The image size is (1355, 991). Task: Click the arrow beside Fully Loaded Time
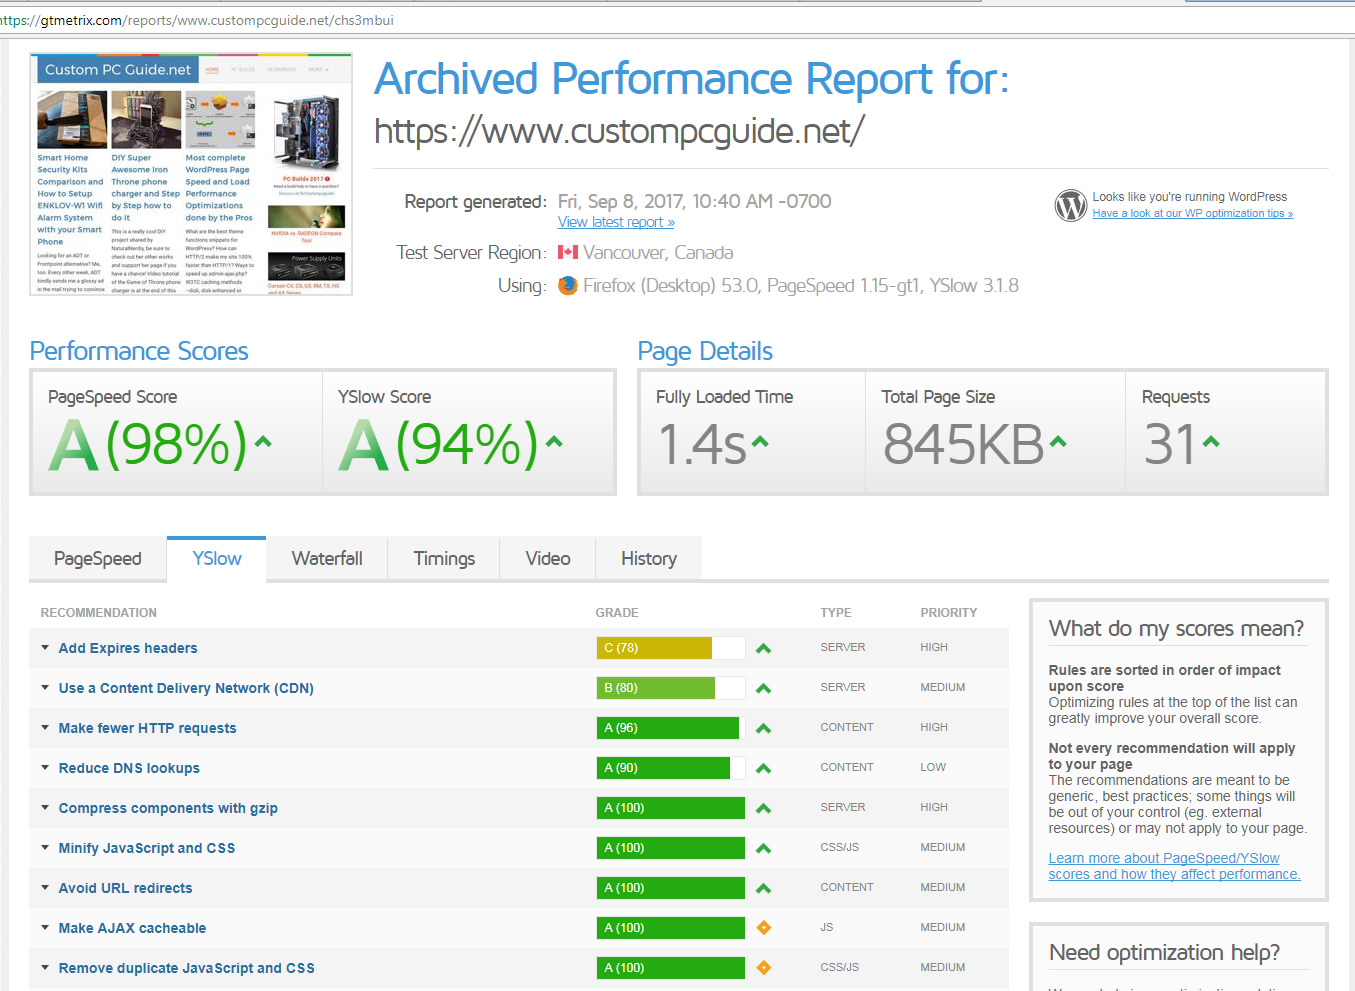click(760, 441)
